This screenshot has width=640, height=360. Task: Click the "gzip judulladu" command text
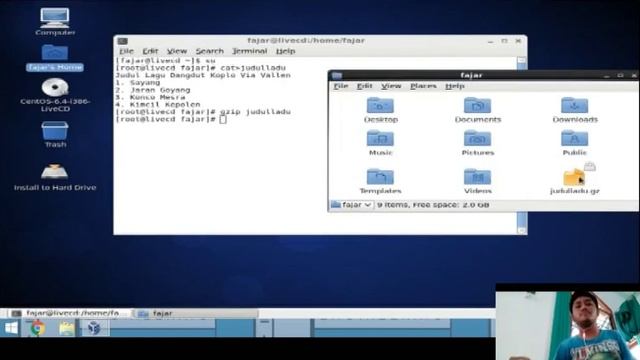(256, 112)
